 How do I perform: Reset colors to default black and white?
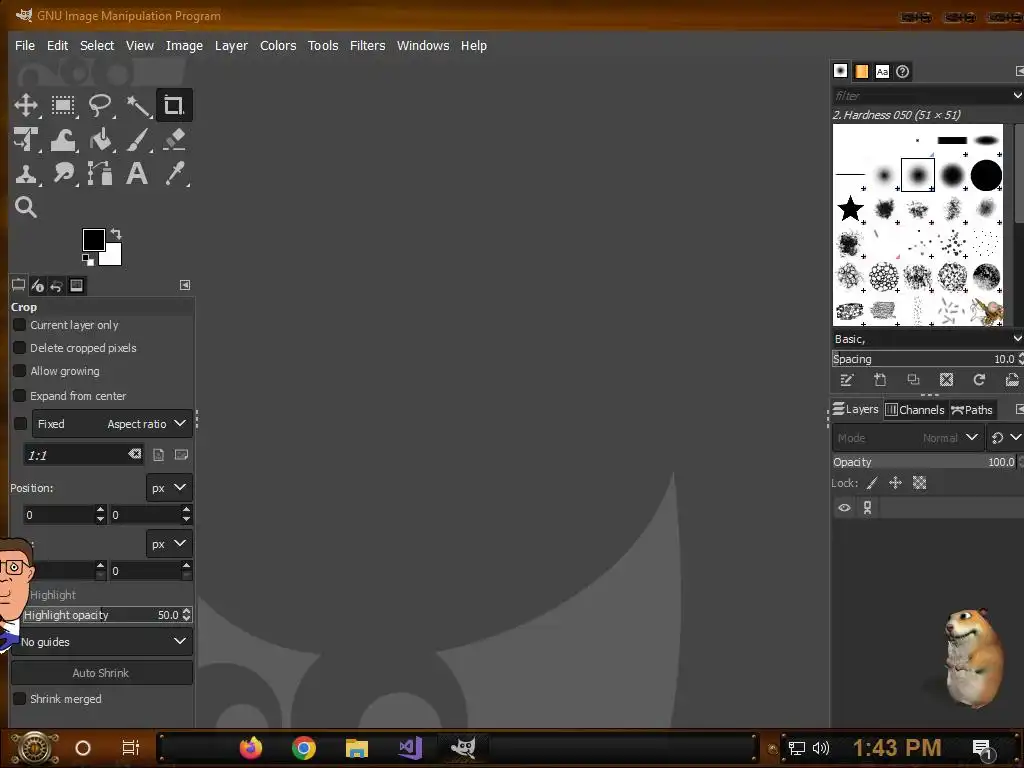pos(88,260)
